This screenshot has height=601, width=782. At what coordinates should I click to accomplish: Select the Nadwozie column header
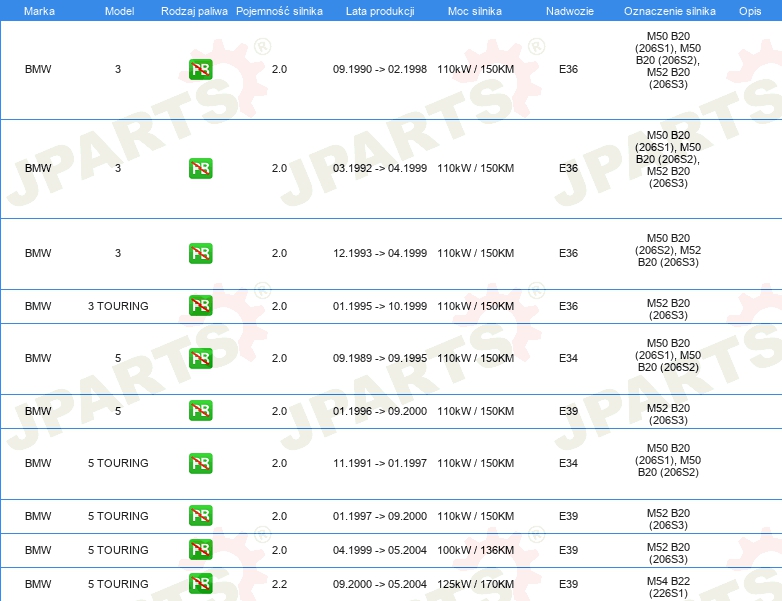(x=568, y=10)
